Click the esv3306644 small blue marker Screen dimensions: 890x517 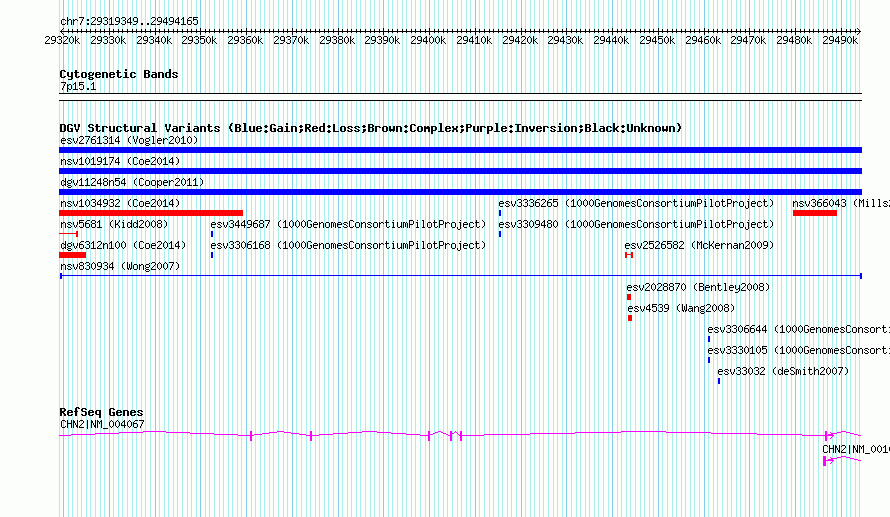click(708, 339)
